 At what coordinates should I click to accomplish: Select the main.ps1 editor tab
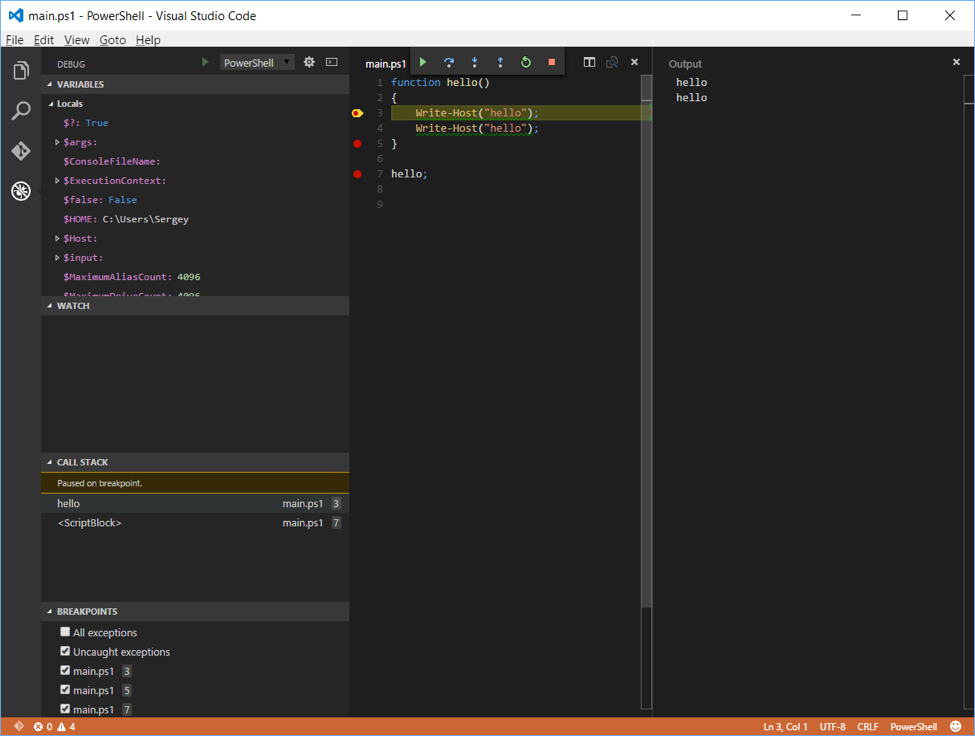385,62
